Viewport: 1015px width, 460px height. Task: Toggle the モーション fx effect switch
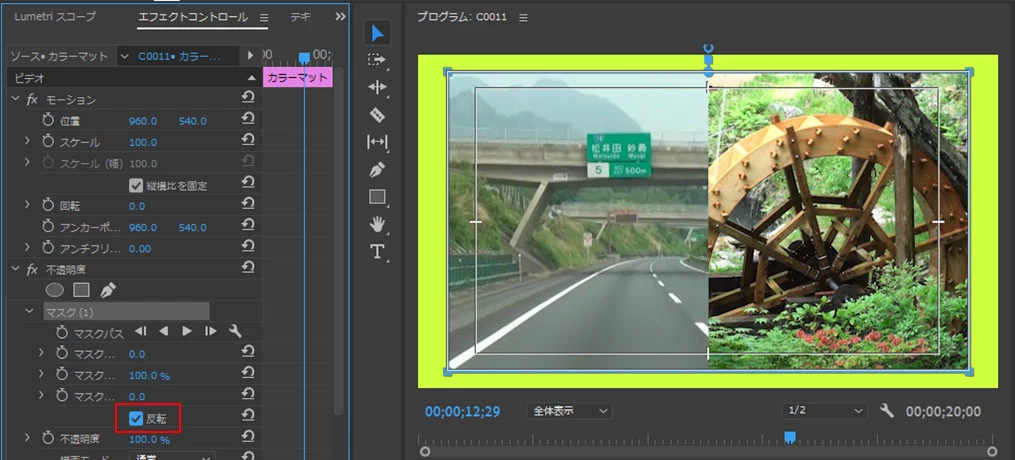coord(32,100)
